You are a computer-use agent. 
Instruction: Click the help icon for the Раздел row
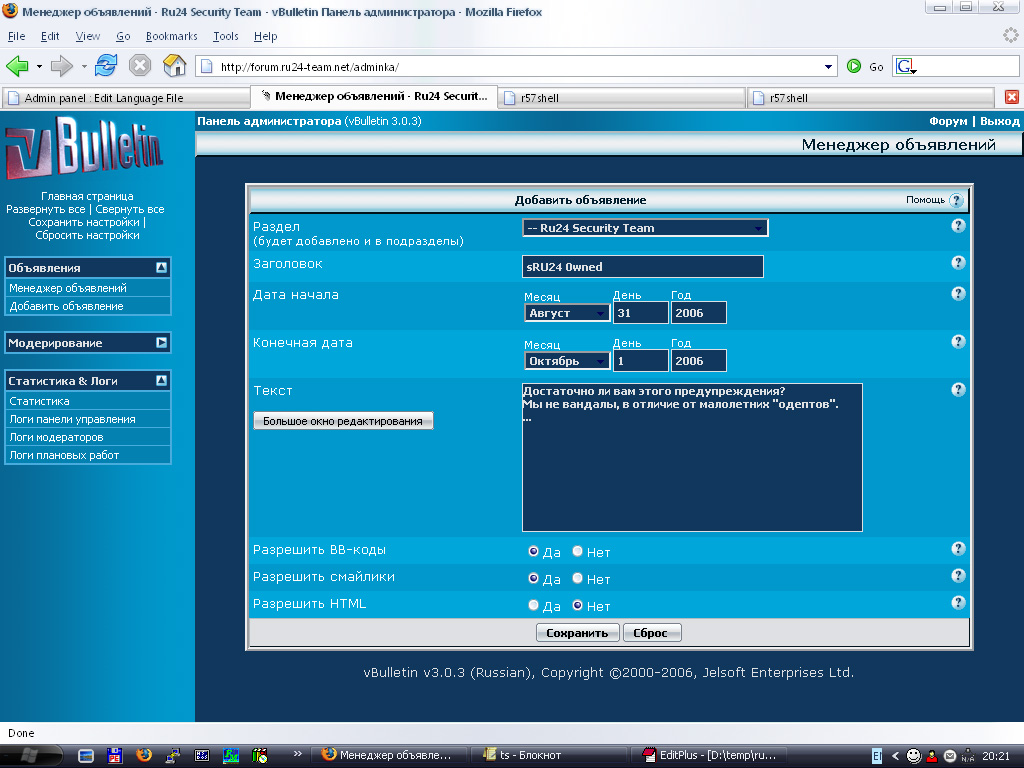[x=958, y=226]
